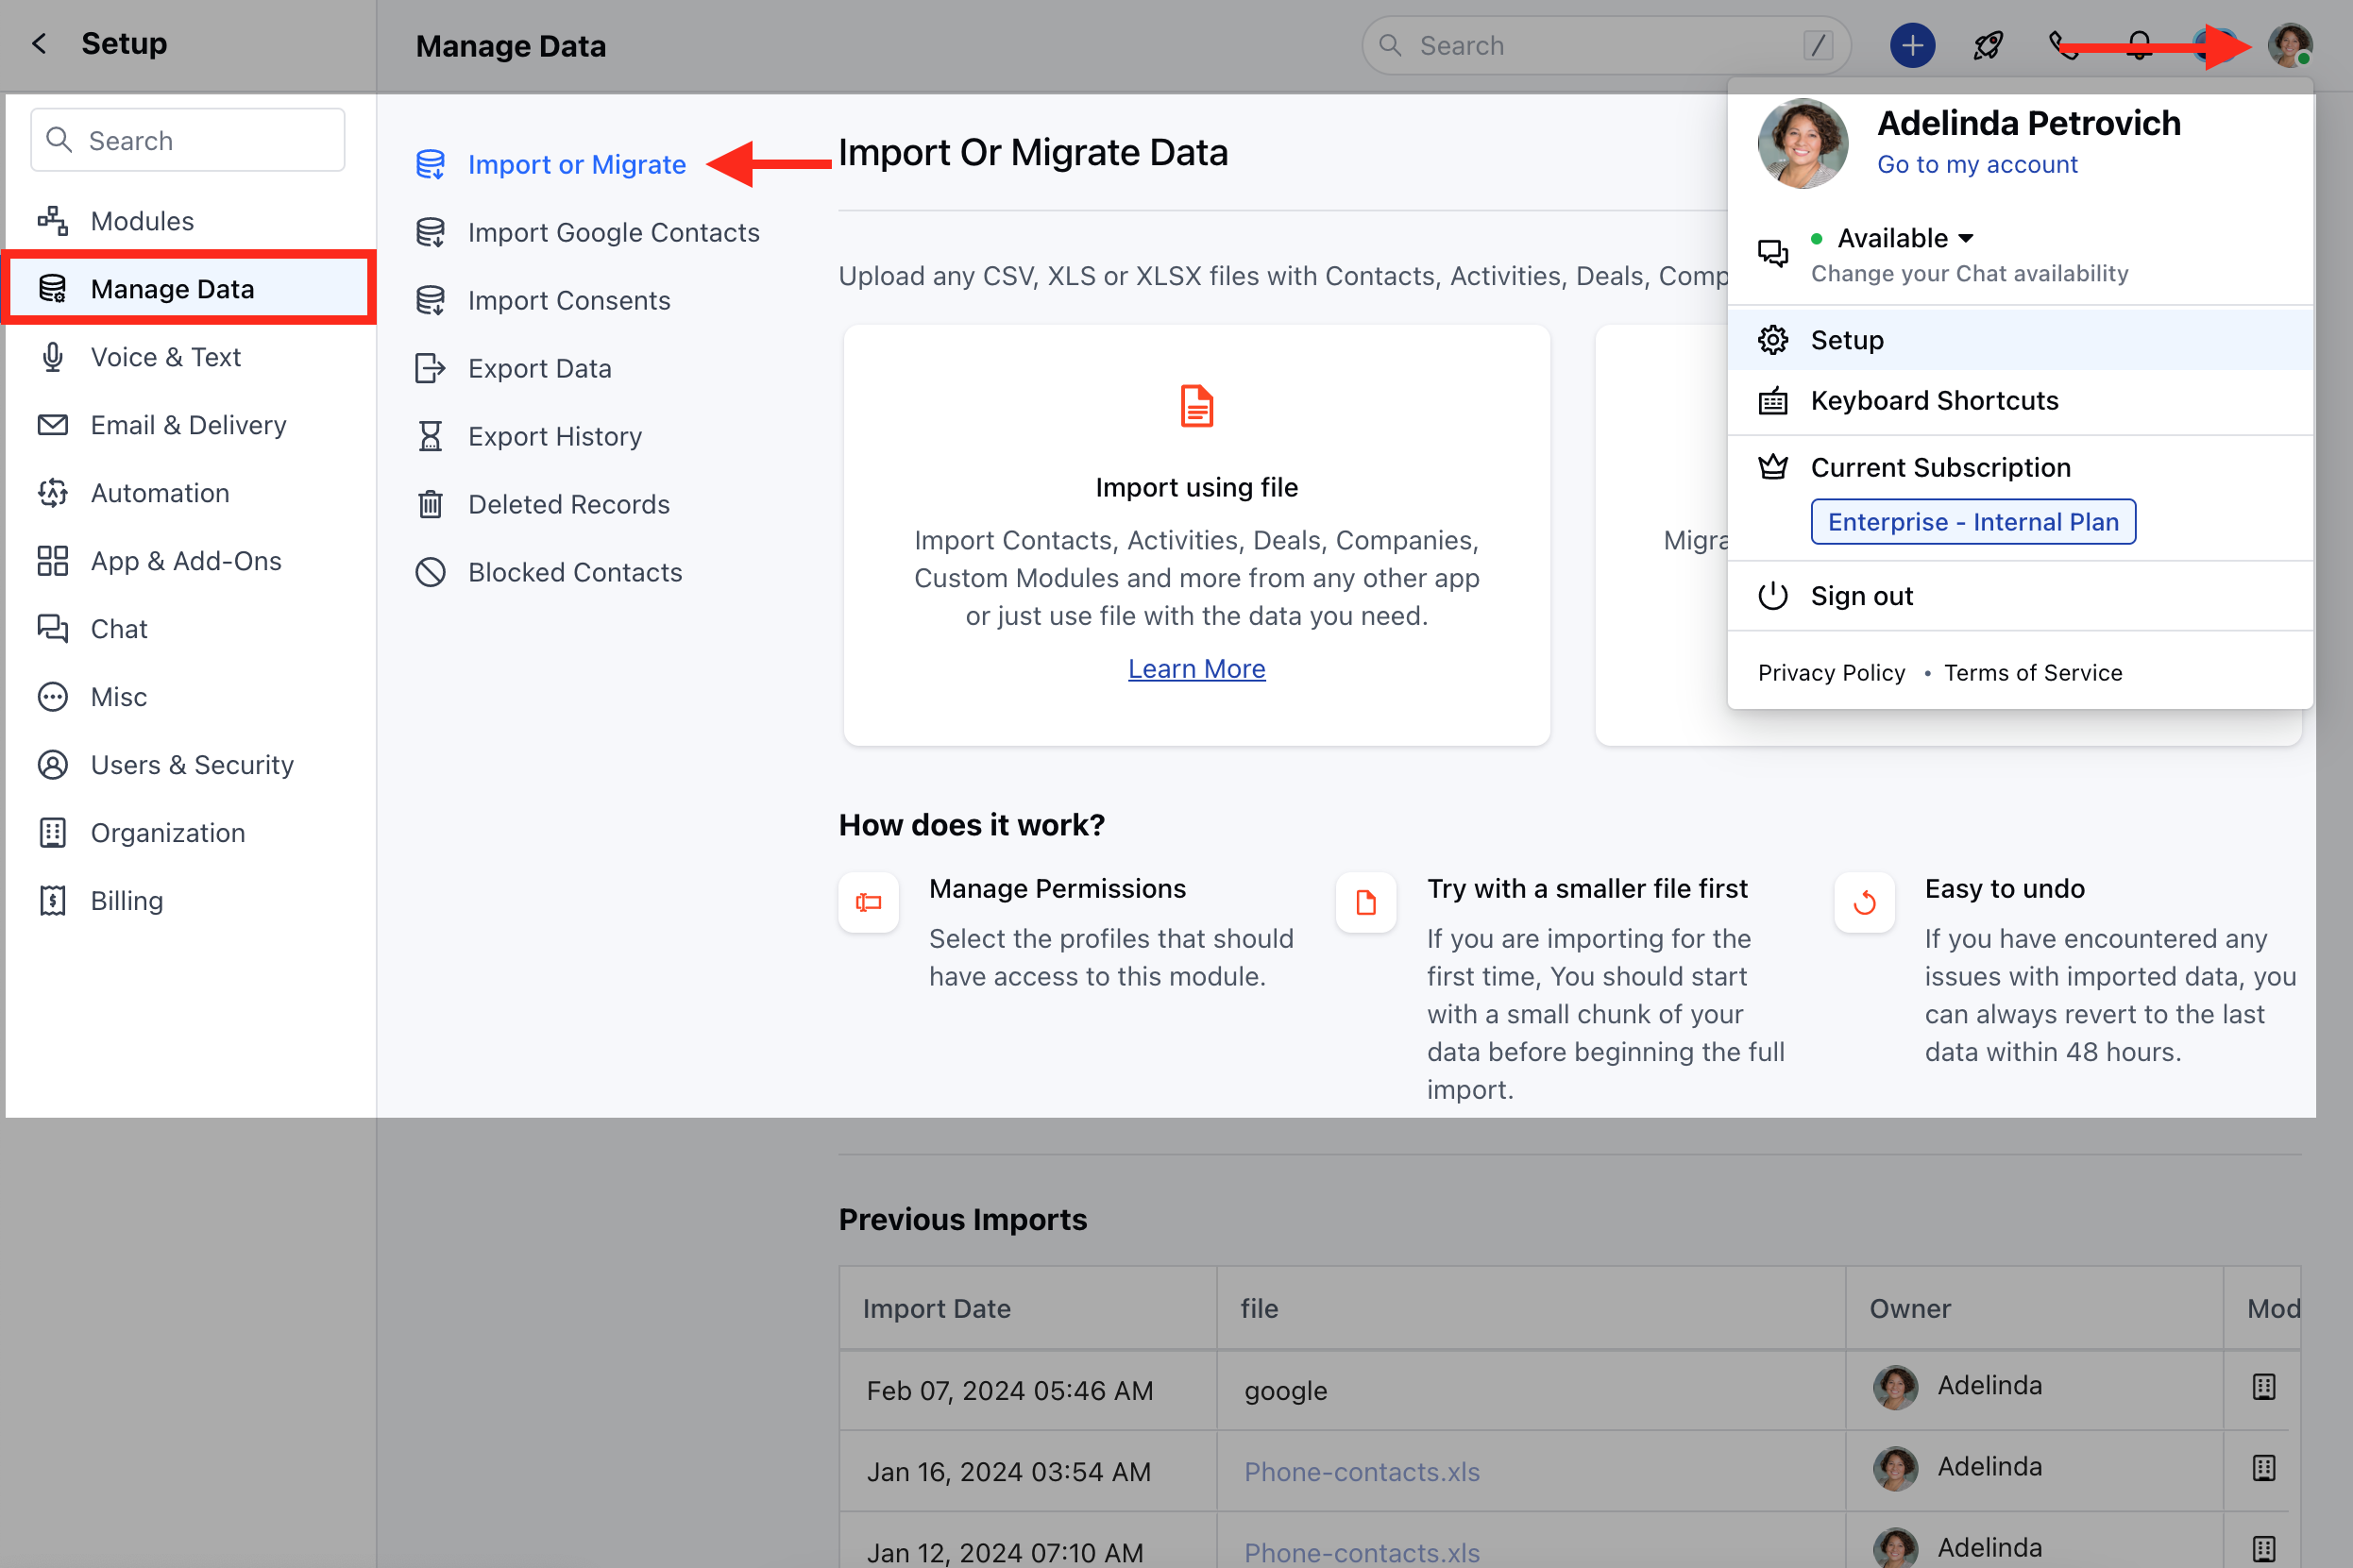2353x1568 pixels.
Task: Click module icon in google import row
Action: [x=2263, y=1387]
